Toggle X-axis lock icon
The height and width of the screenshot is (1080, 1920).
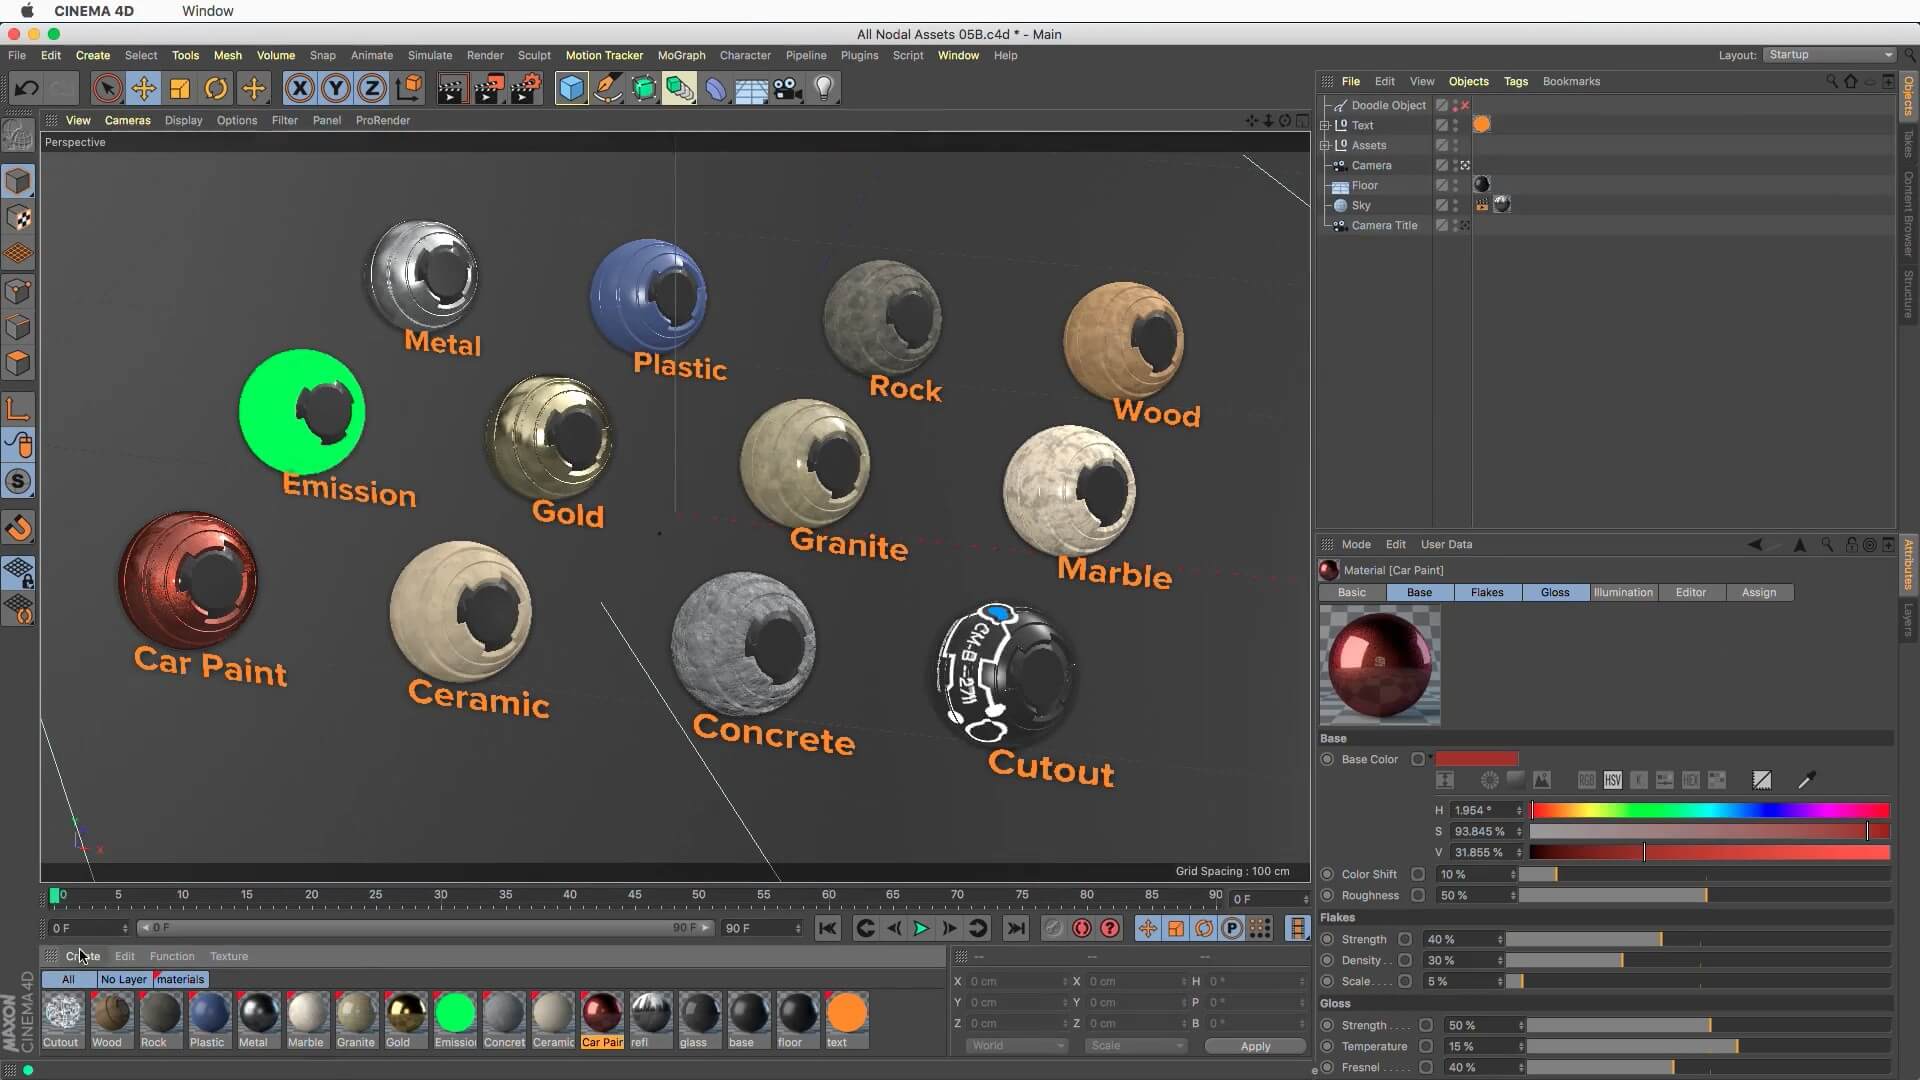tap(299, 89)
